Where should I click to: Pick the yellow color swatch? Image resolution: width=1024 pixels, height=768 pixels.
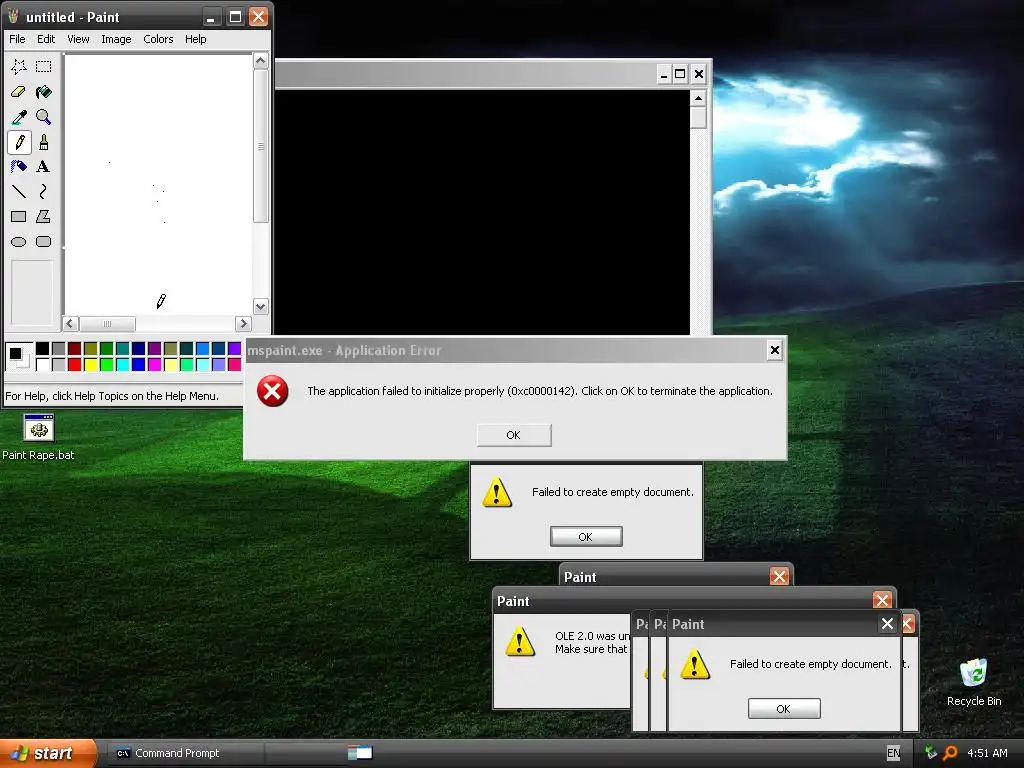[x=91, y=364]
